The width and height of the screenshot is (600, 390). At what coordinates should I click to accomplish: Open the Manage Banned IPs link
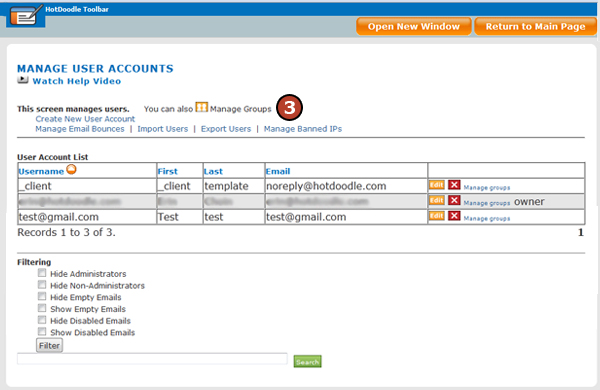[303, 129]
